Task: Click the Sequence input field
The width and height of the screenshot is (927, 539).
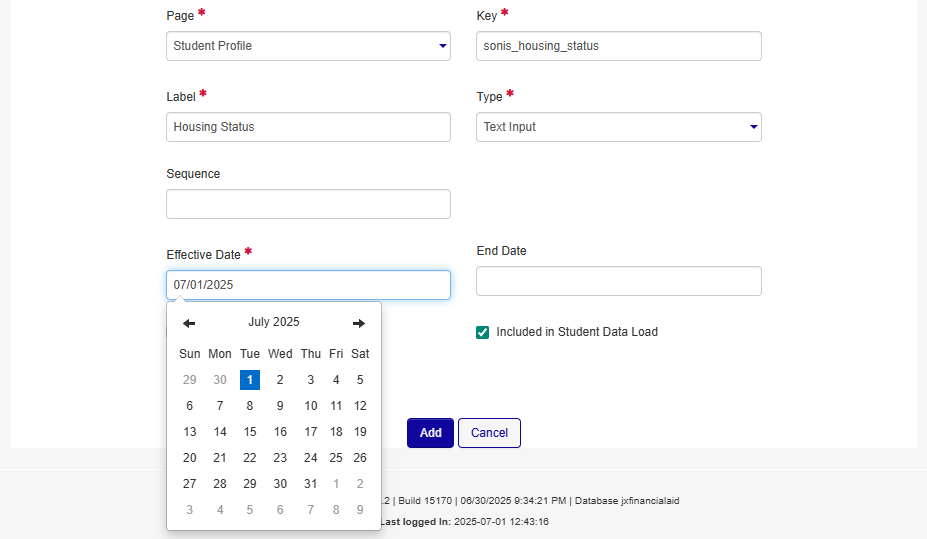Action: 308,204
